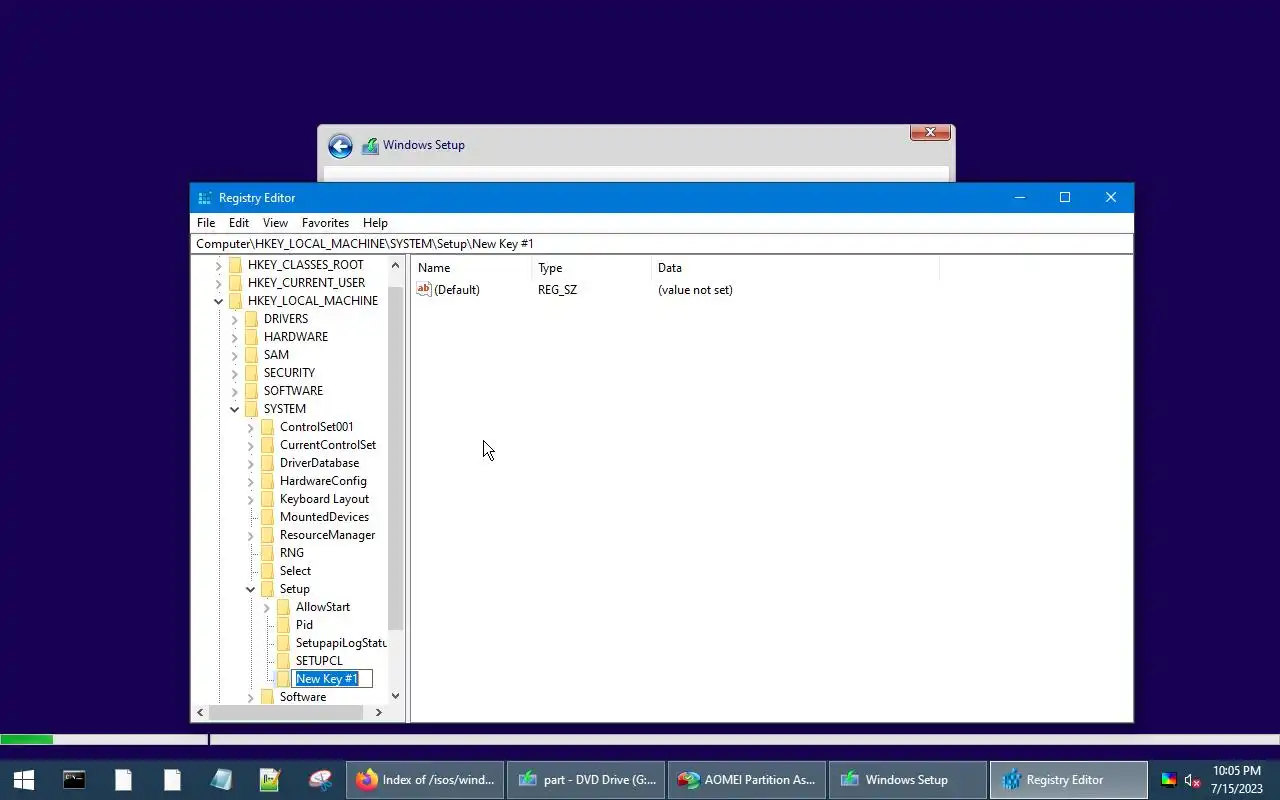Click the SECURITY folder icon
Screen dimensions: 1280x800
[252, 373]
